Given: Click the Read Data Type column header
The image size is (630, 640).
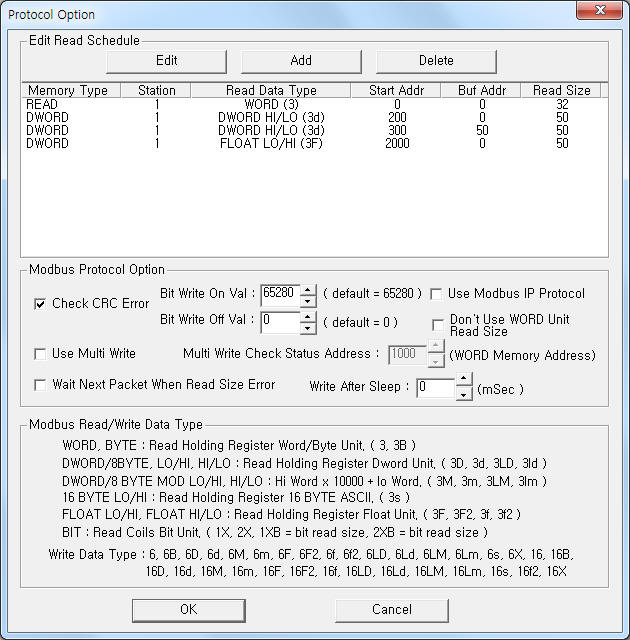Looking at the screenshot, I should (x=268, y=90).
